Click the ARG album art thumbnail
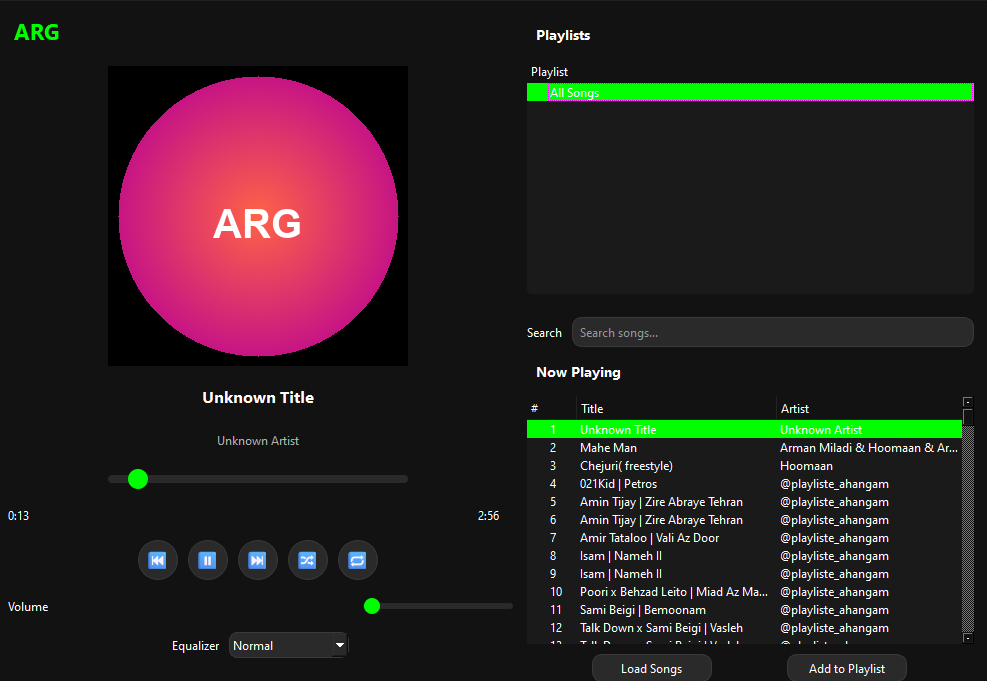The width and height of the screenshot is (987, 681). tap(258, 216)
